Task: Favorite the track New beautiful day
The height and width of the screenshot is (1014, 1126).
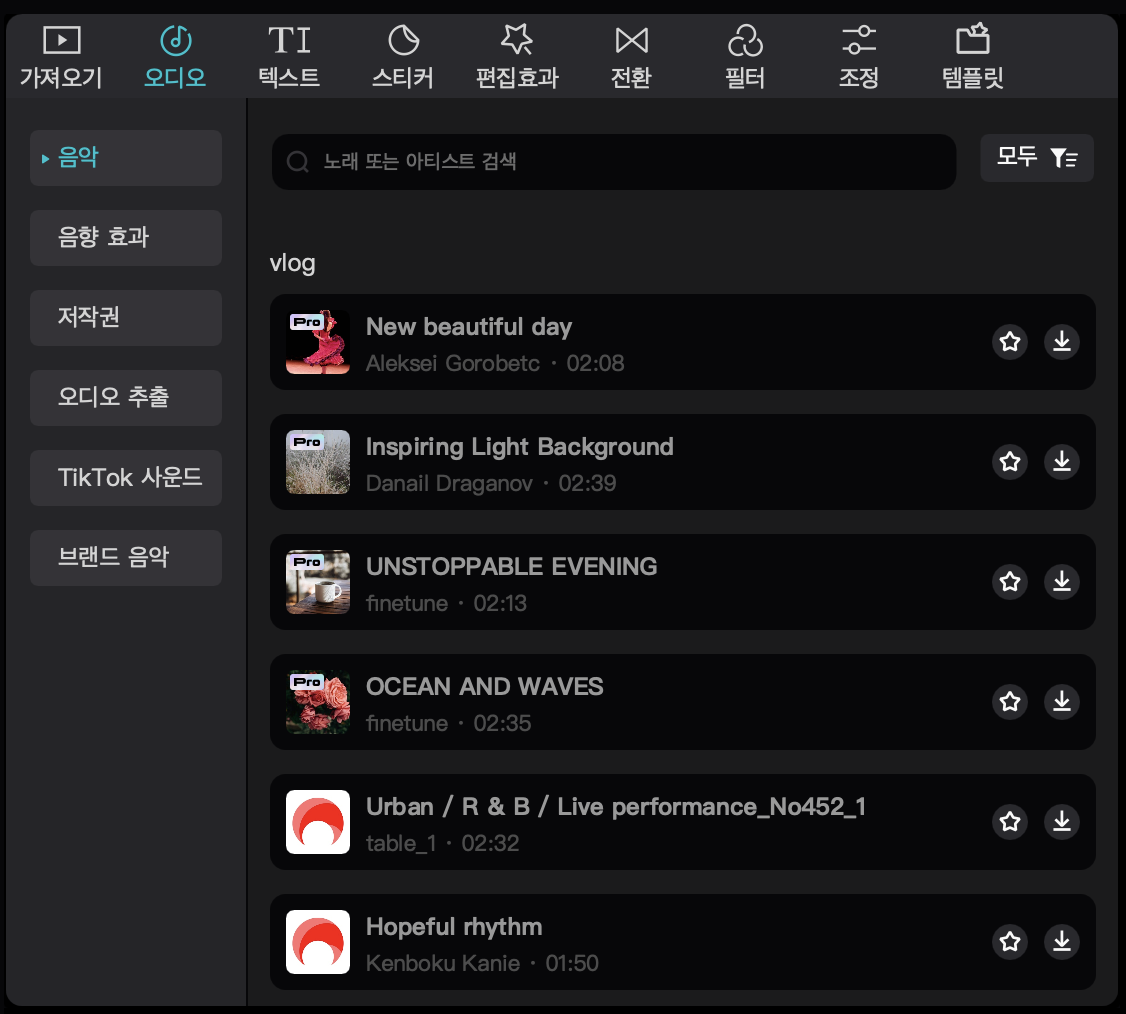Action: (x=1010, y=341)
